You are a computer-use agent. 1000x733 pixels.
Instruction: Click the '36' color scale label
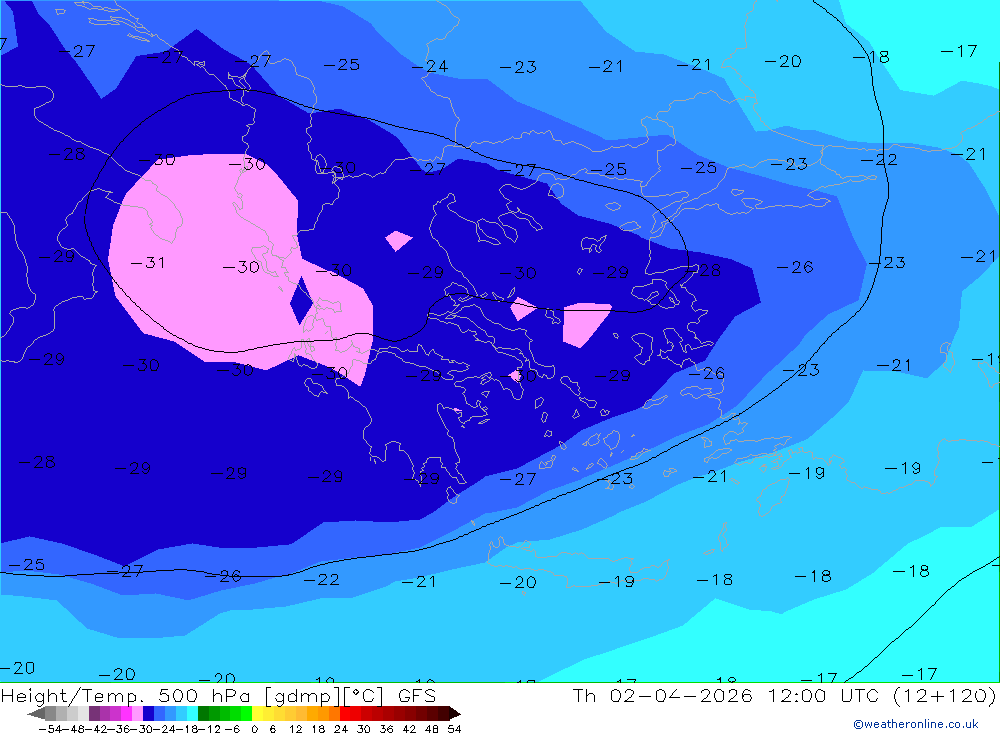tap(386, 729)
